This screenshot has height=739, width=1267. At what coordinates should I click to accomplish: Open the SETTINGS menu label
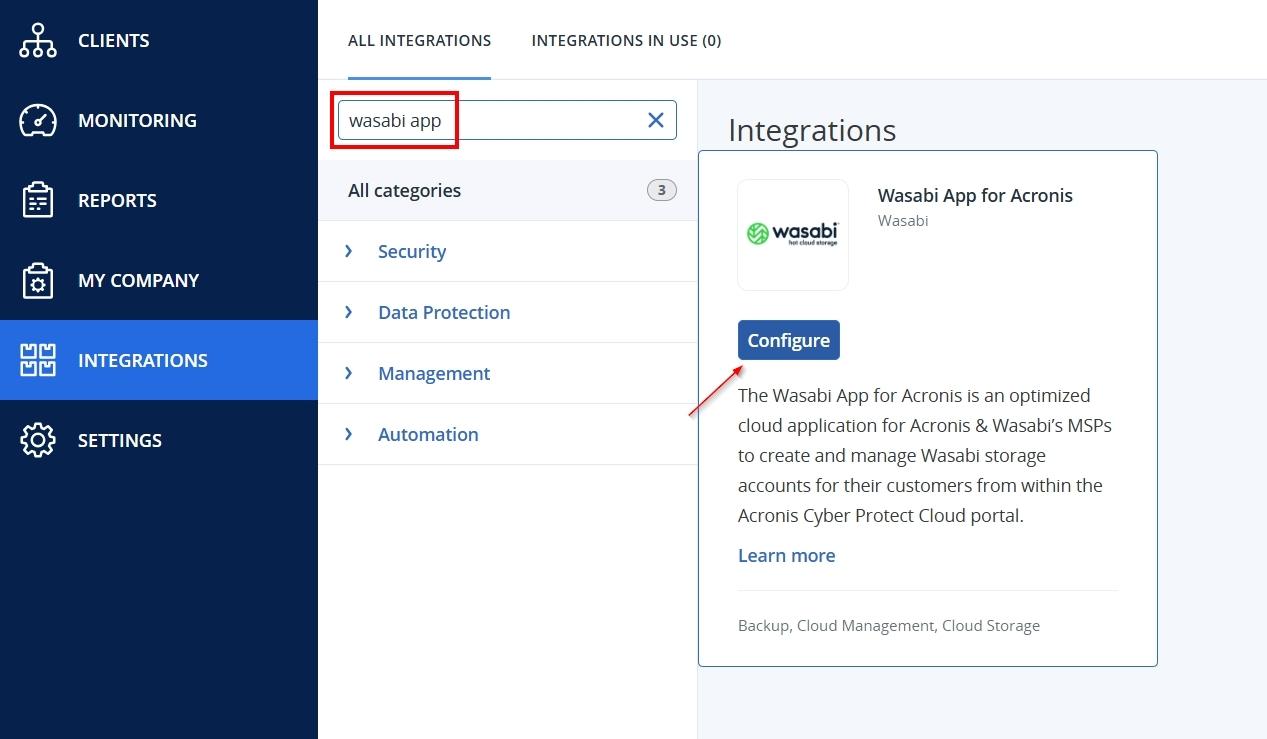click(120, 440)
